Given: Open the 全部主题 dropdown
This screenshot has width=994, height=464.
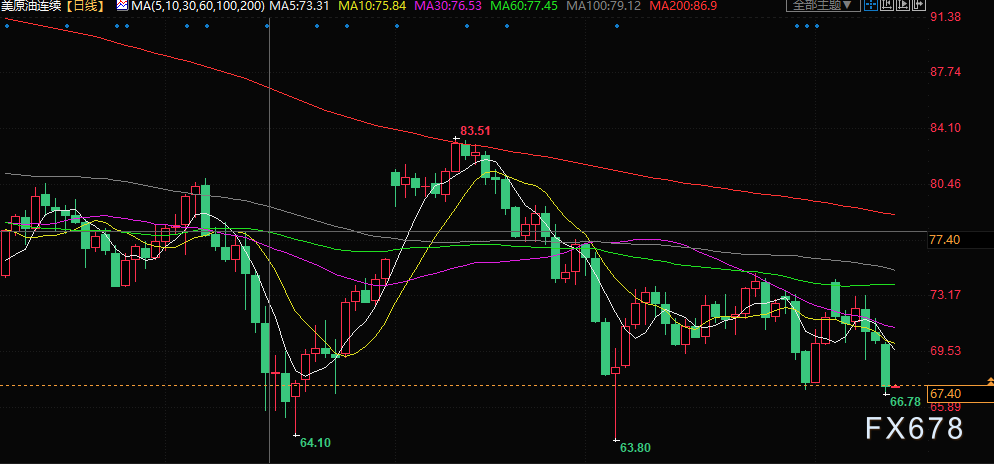Looking at the screenshot, I should click(823, 5).
